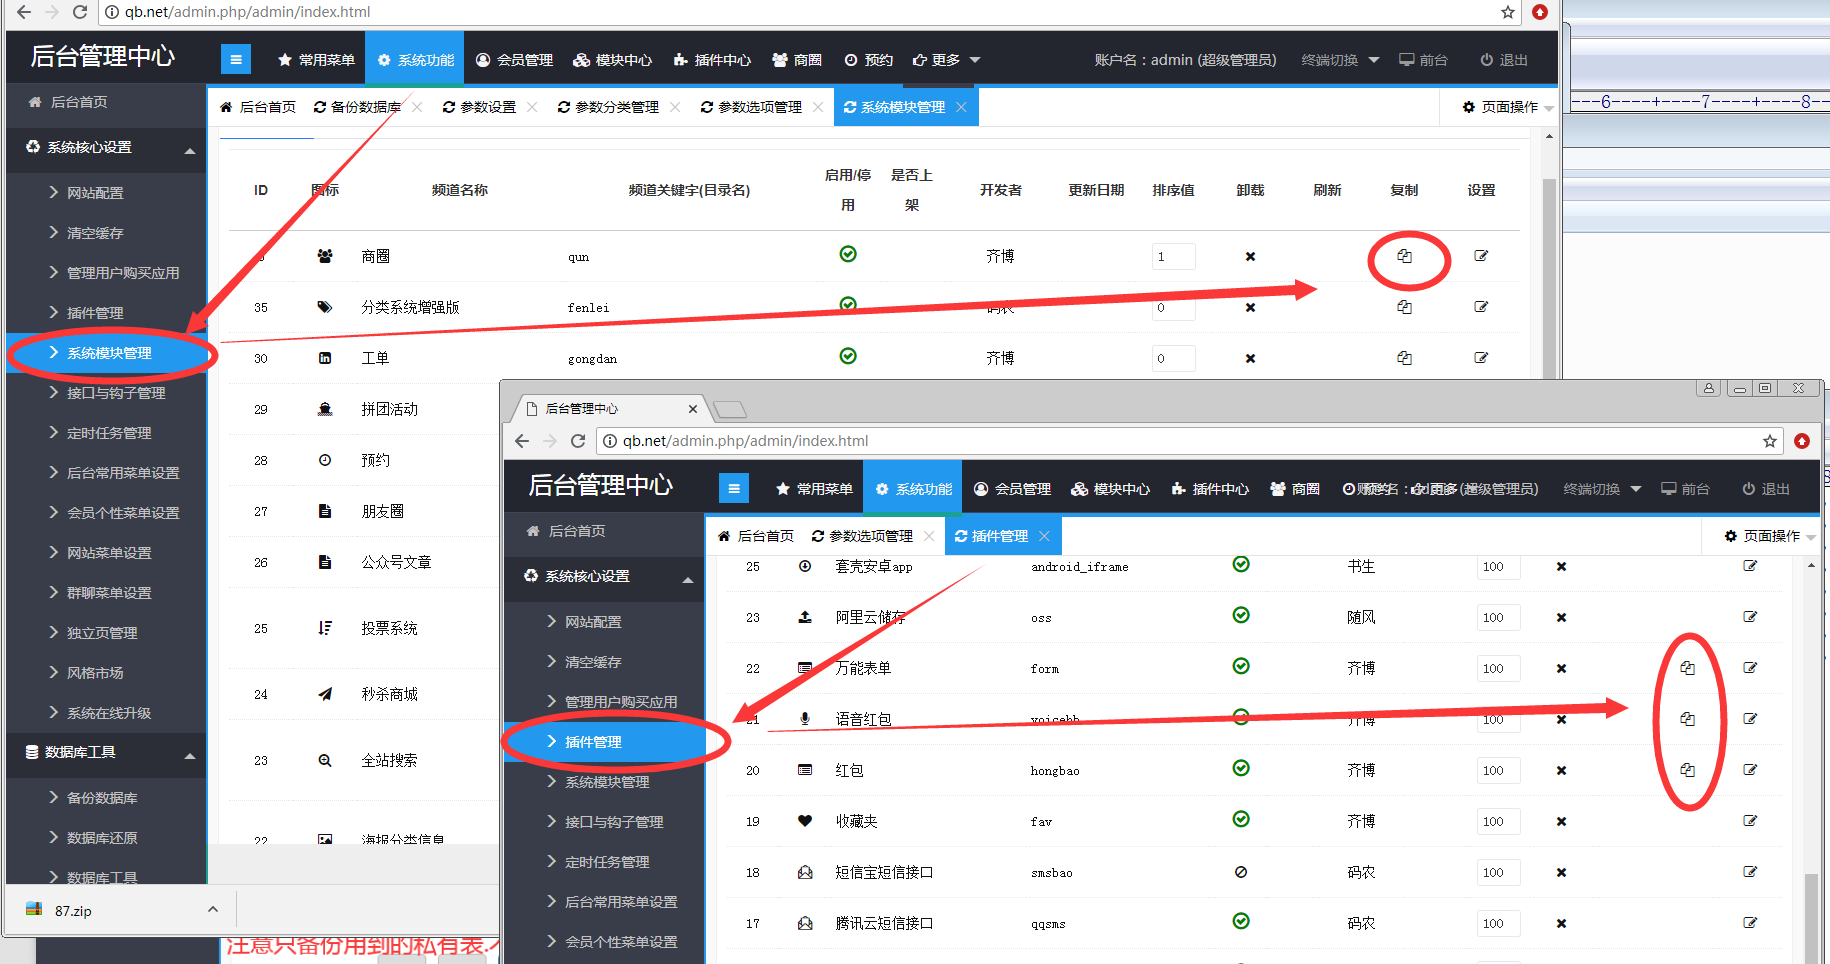Click the copy icon in the 商圈 row
Screen dimensions: 1830x964
(x=1404, y=256)
